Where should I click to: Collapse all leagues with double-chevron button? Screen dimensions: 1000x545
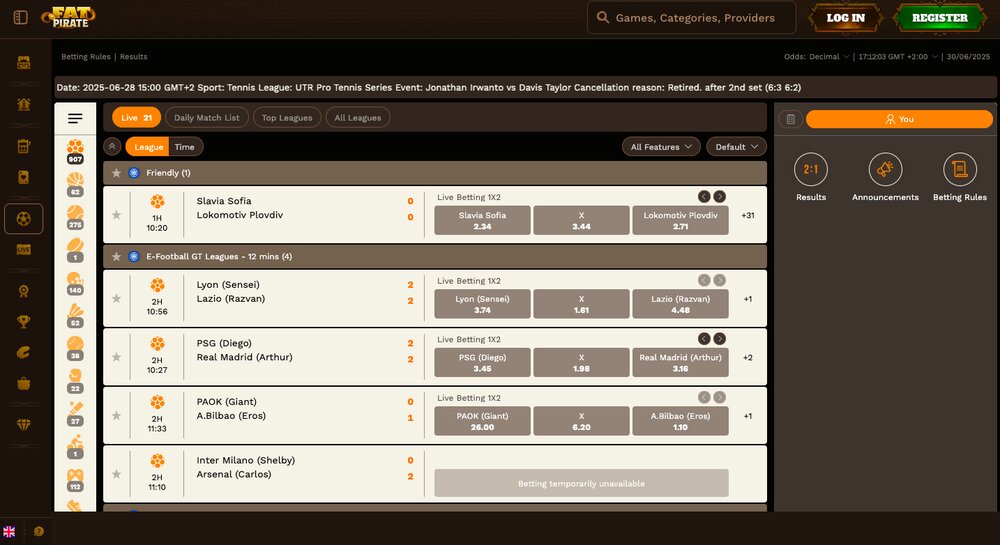point(112,147)
